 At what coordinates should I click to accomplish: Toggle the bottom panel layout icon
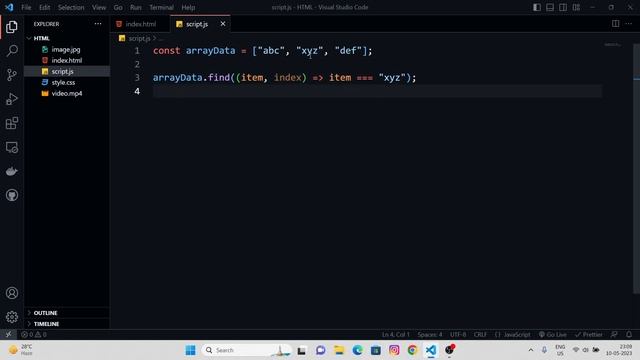[x=550, y=7]
